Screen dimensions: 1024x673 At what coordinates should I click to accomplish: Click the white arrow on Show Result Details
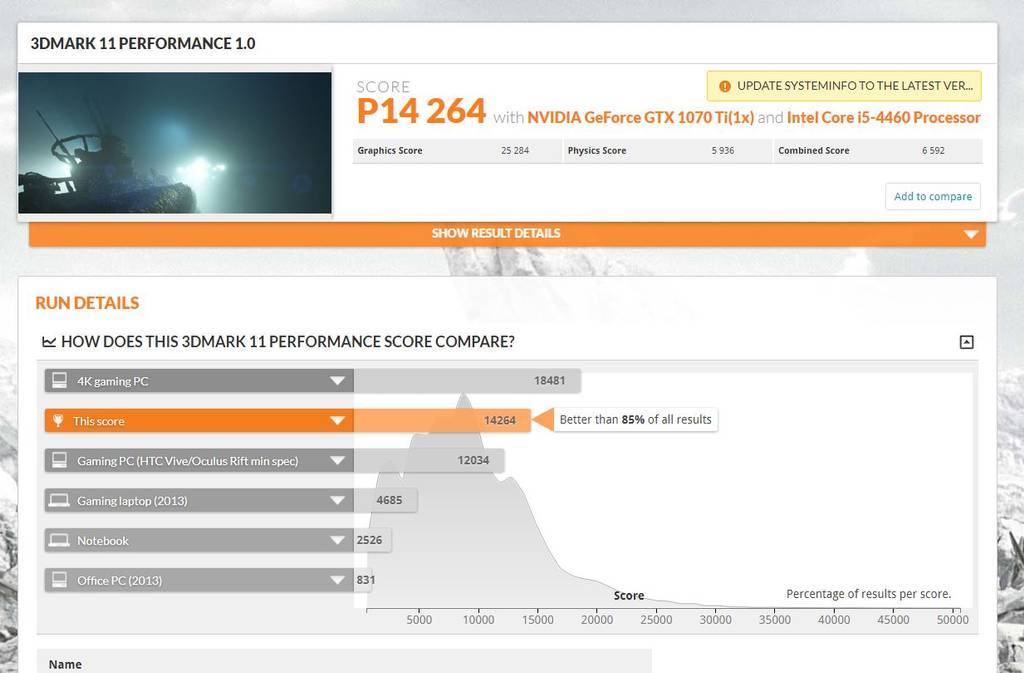coord(970,234)
